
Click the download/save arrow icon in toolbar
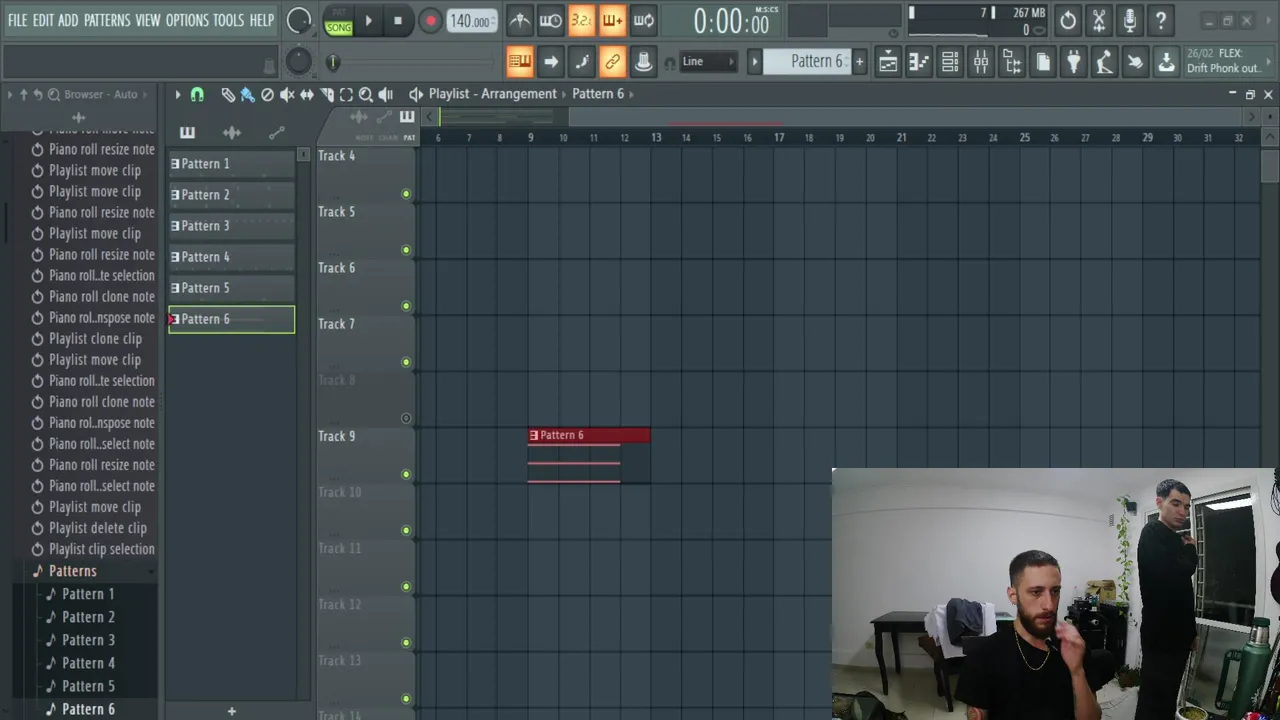click(x=1166, y=62)
